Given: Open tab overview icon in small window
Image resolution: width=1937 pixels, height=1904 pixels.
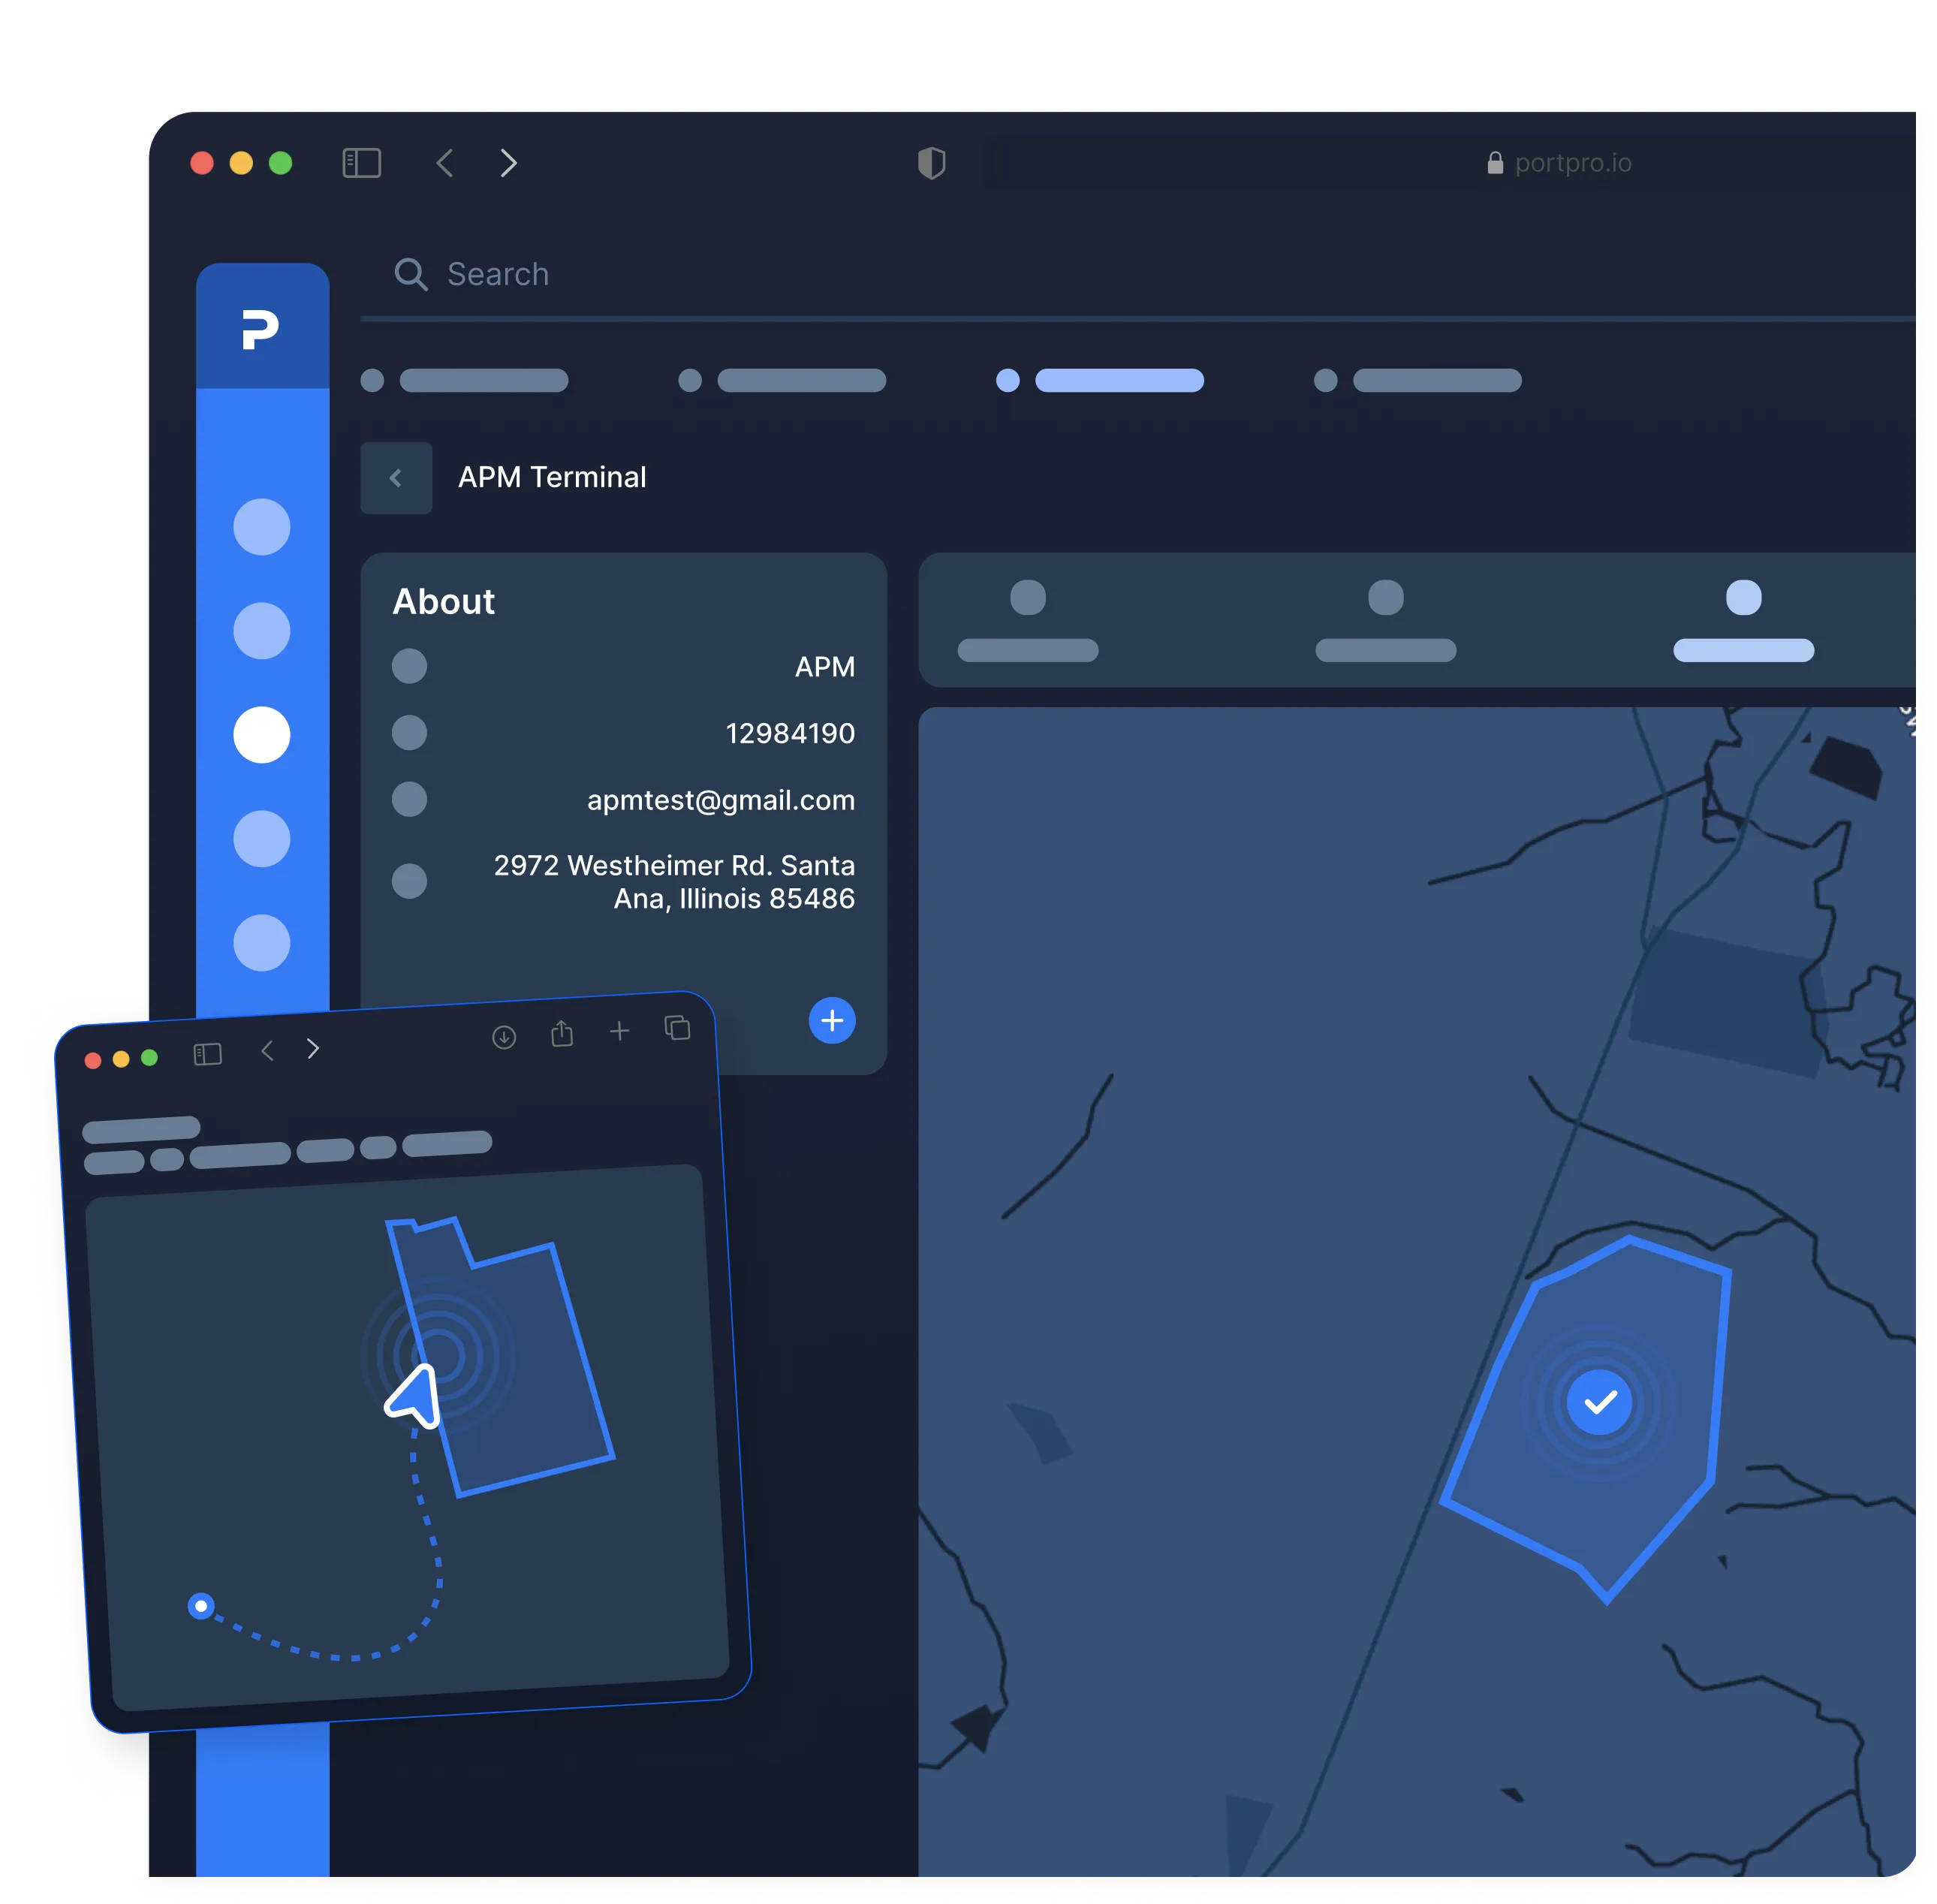Looking at the screenshot, I should click(x=677, y=1027).
